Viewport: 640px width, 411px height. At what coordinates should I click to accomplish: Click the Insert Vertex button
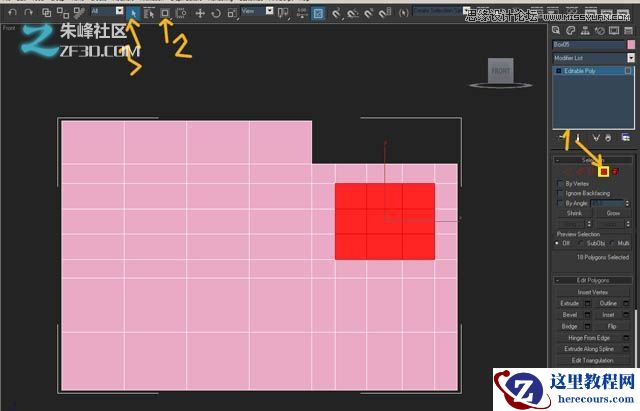pyautogui.click(x=593, y=292)
